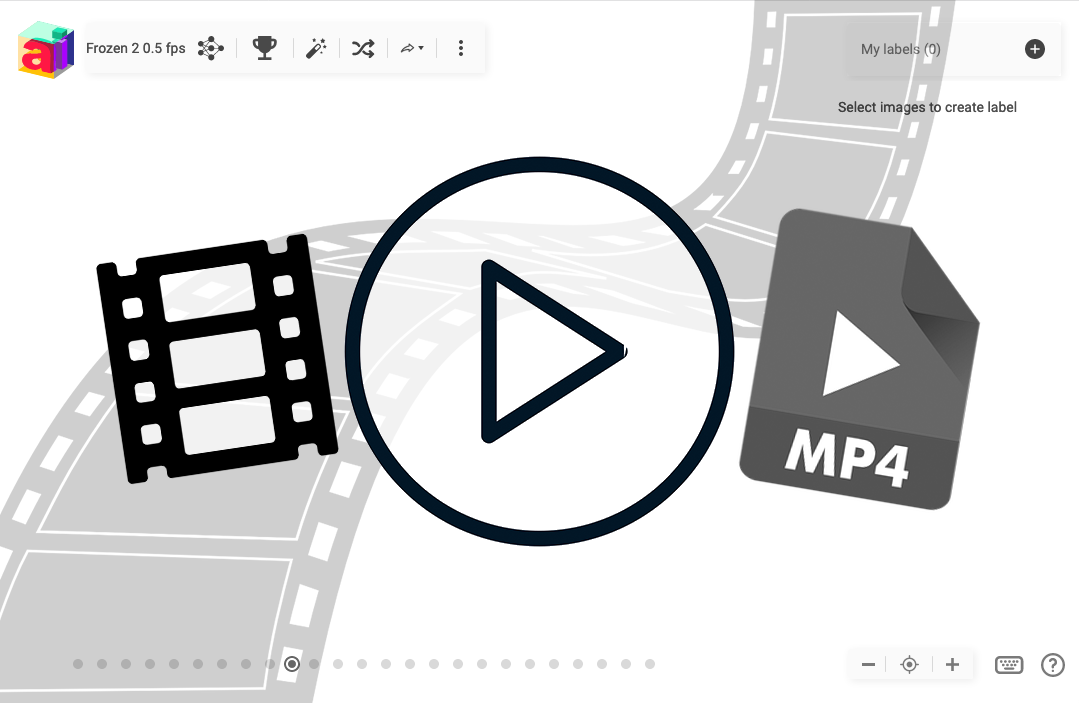The height and width of the screenshot is (703, 1079).
Task: Open the three-dot overflow menu
Action: [460, 47]
